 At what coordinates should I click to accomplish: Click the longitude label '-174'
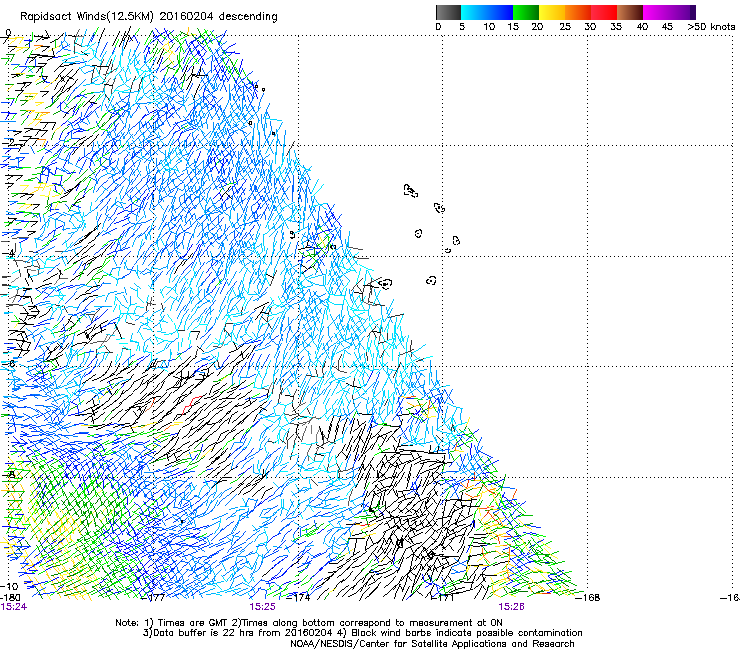(299, 598)
